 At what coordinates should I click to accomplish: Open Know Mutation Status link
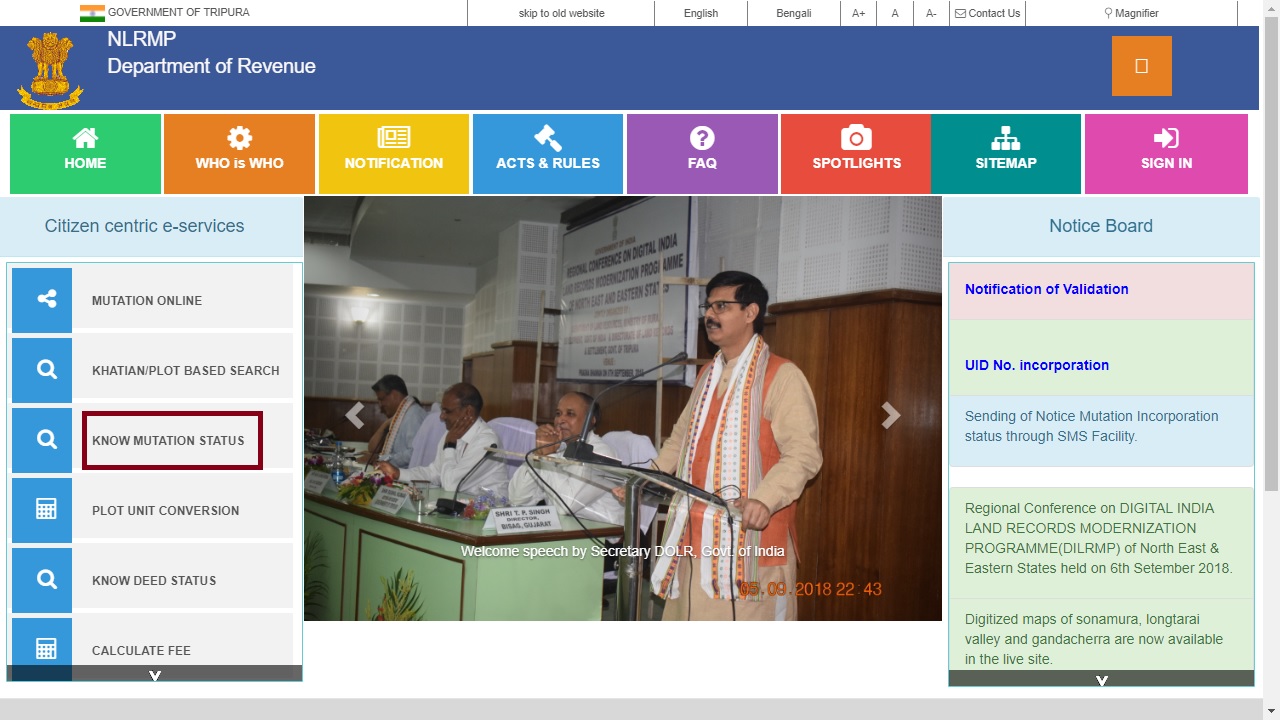click(x=168, y=440)
